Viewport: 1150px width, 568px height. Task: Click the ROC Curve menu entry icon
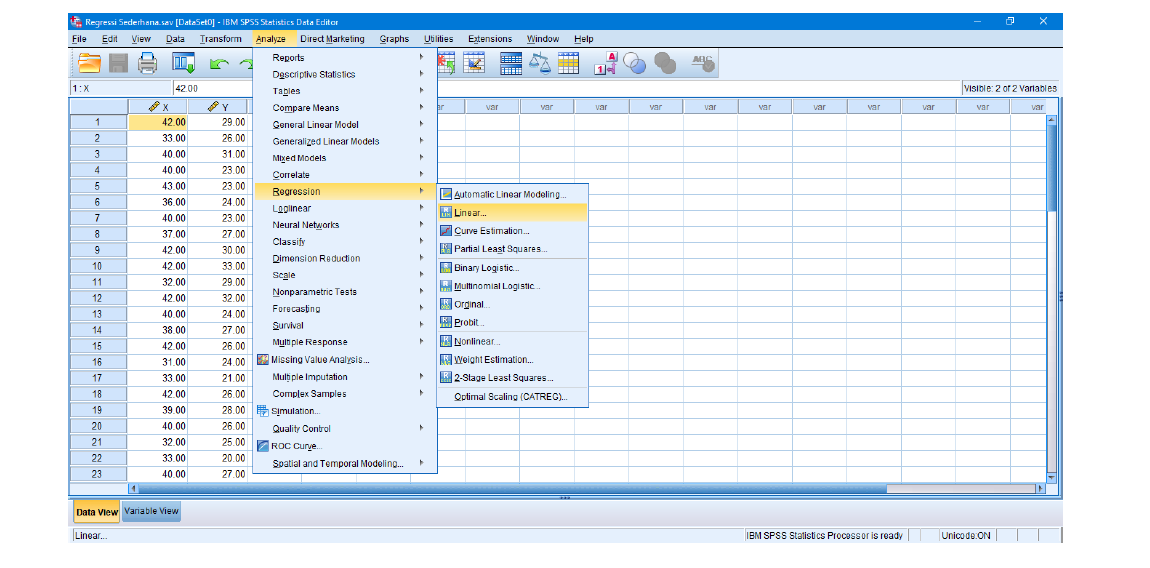[x=263, y=445]
